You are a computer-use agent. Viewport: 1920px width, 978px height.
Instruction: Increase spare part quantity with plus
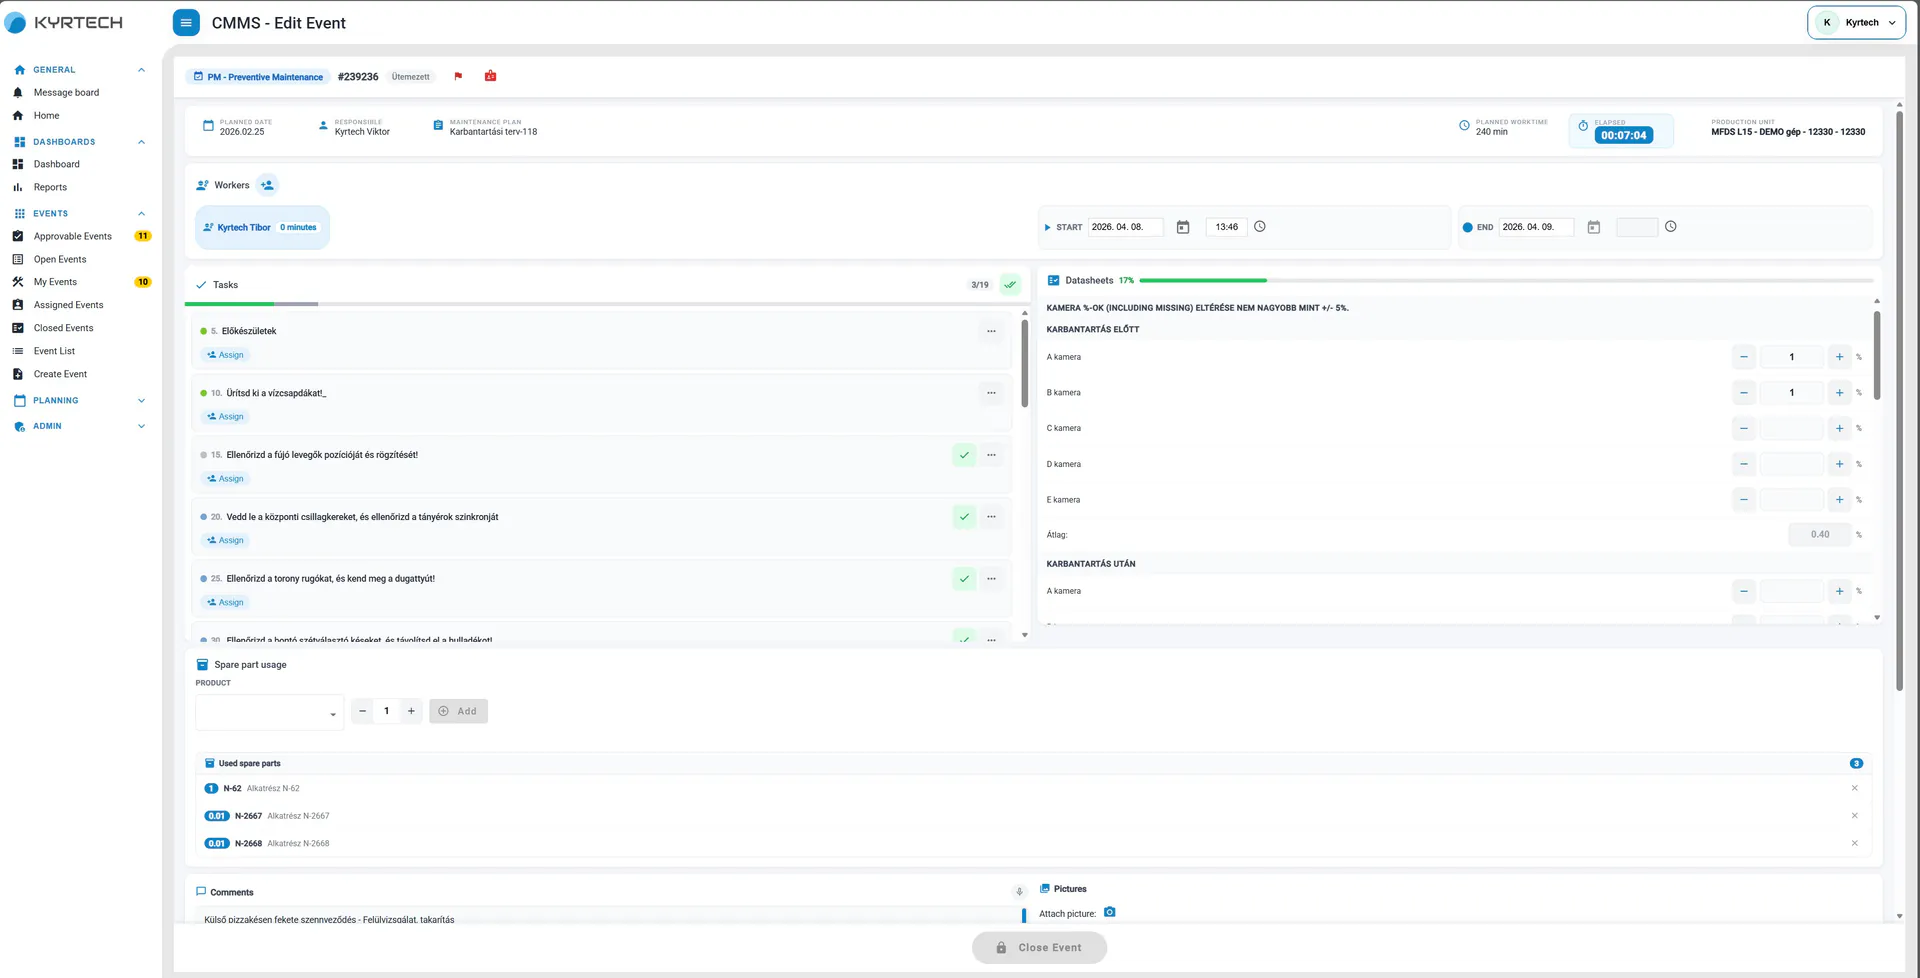point(411,711)
